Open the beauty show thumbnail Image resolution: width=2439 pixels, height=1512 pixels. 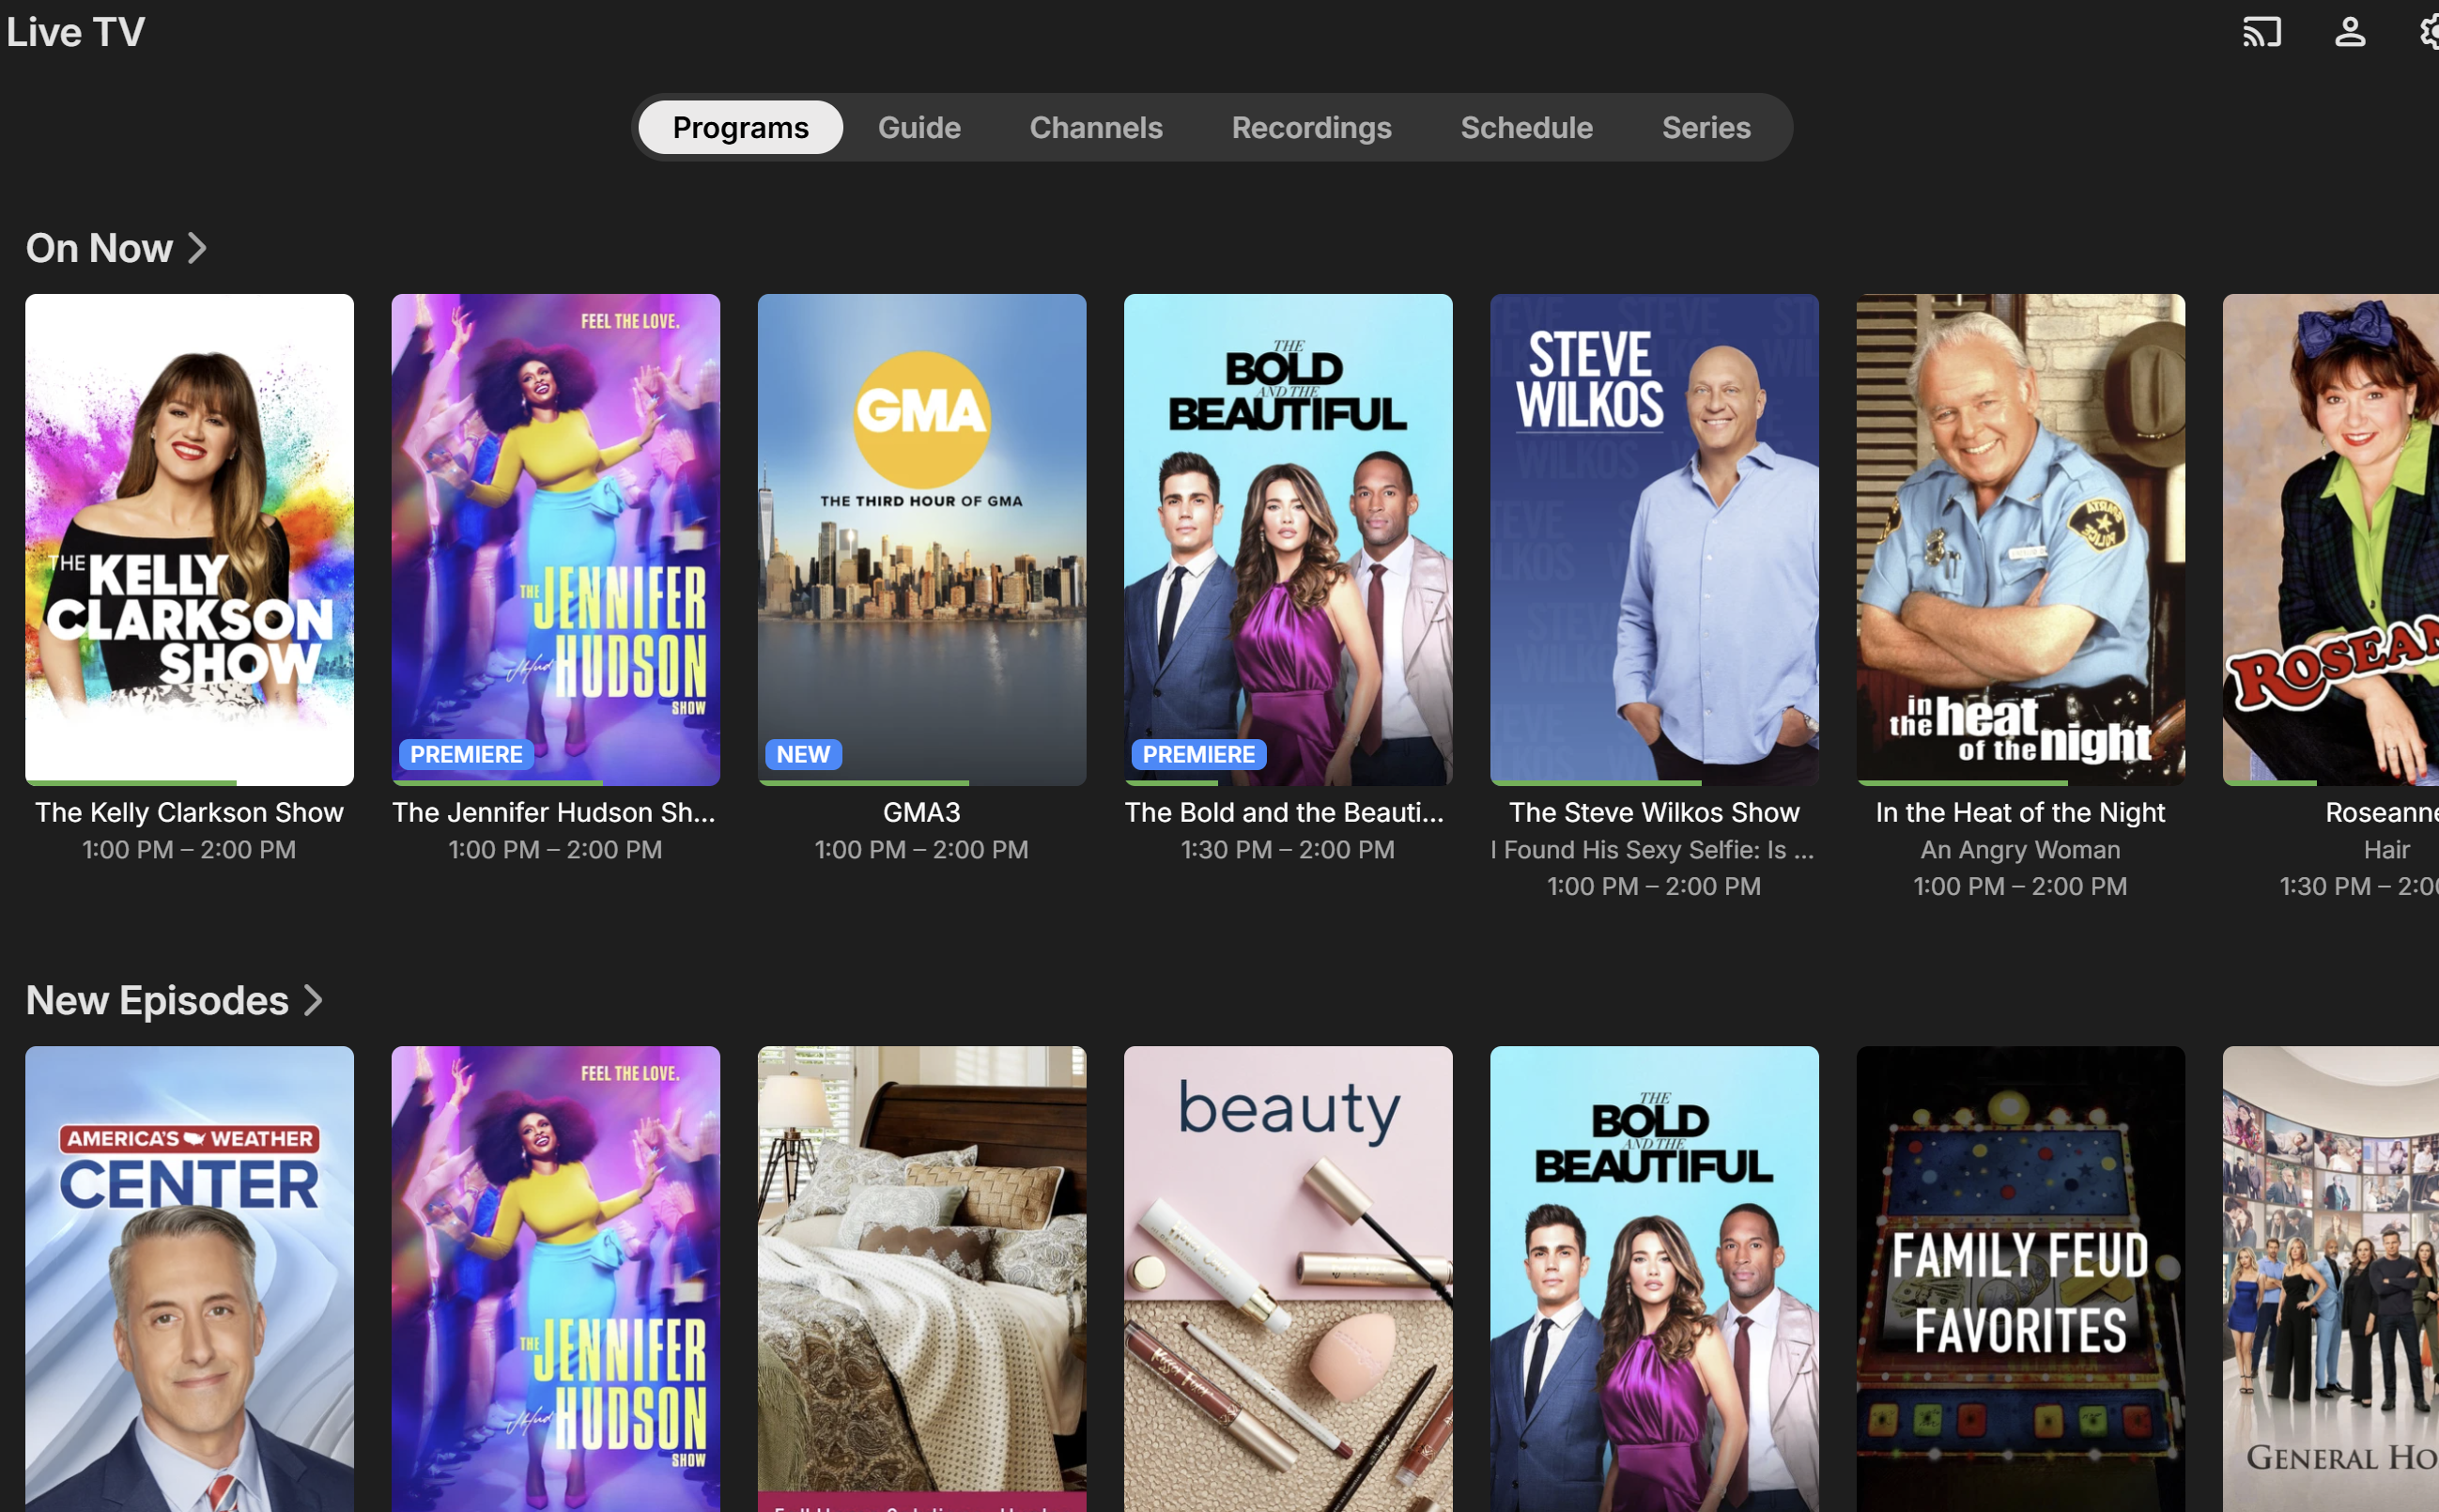coord(1288,1278)
